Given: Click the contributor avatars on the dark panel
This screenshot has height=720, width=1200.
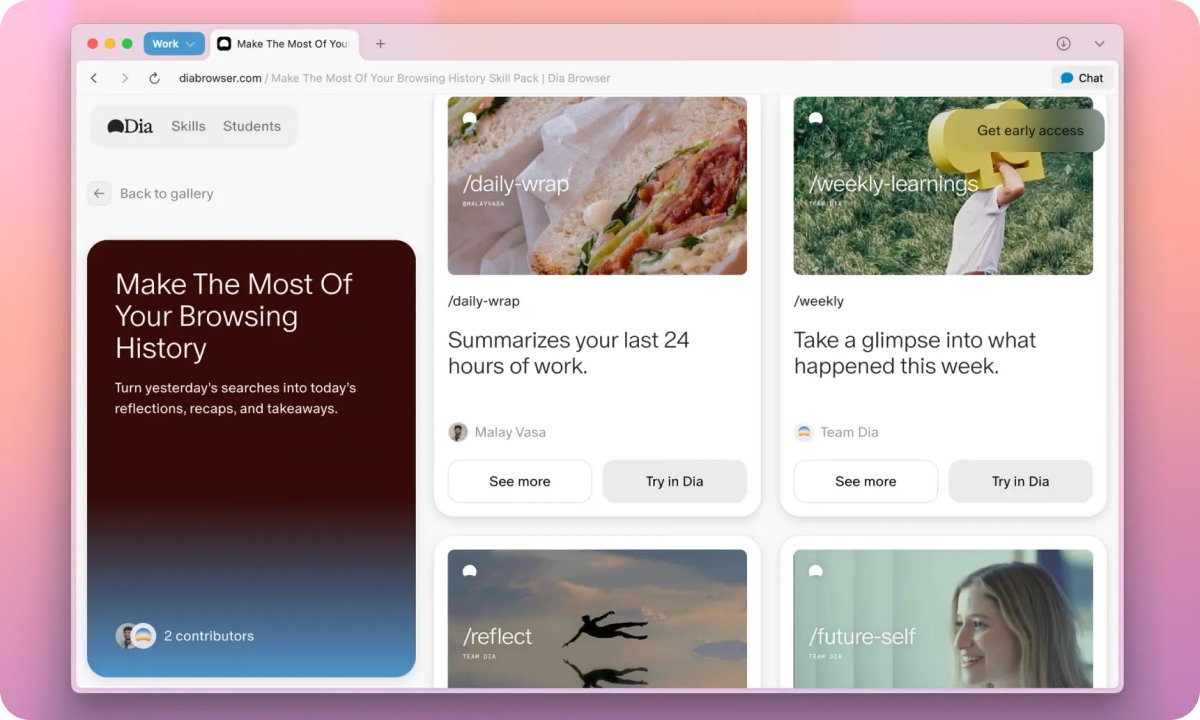Looking at the screenshot, I should pos(136,636).
